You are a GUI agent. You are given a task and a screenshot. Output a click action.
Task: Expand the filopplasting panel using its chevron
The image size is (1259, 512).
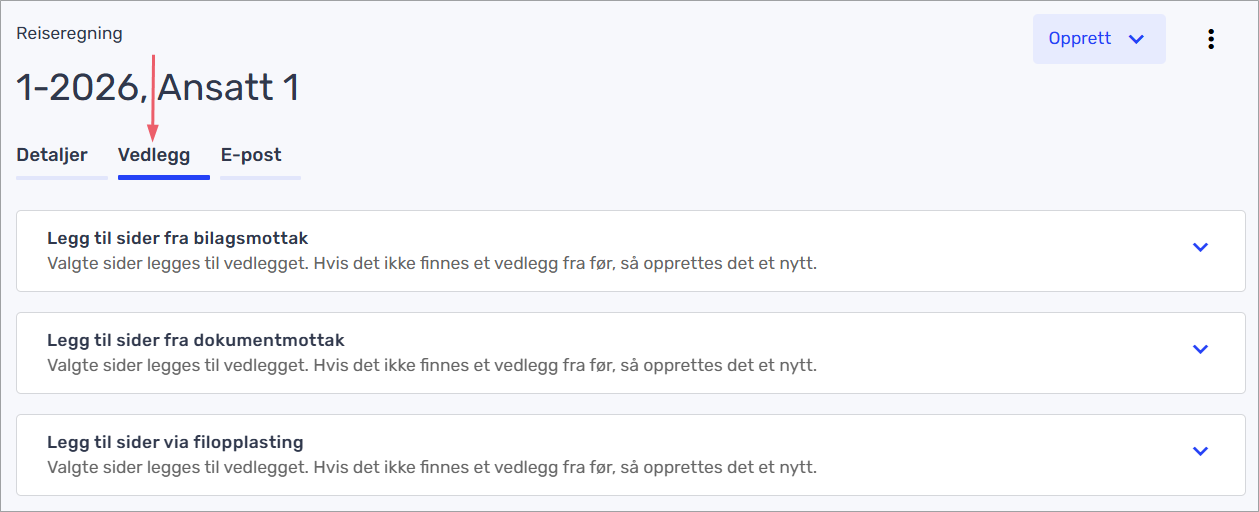1201,451
